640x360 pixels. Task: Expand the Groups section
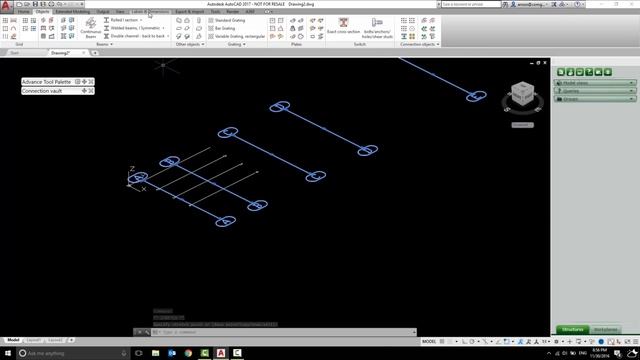(x=595, y=99)
